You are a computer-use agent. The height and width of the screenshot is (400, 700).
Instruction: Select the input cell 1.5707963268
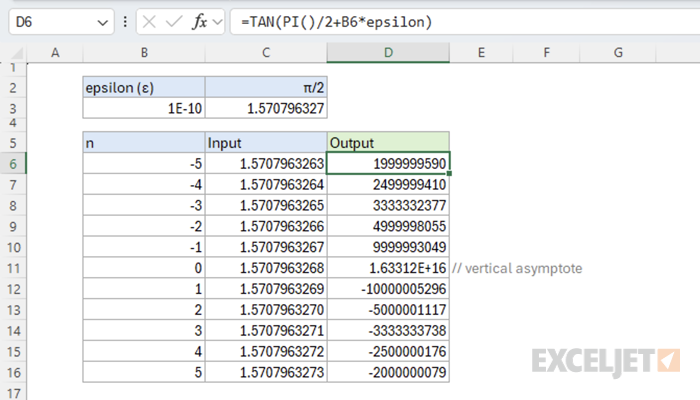pos(266,268)
